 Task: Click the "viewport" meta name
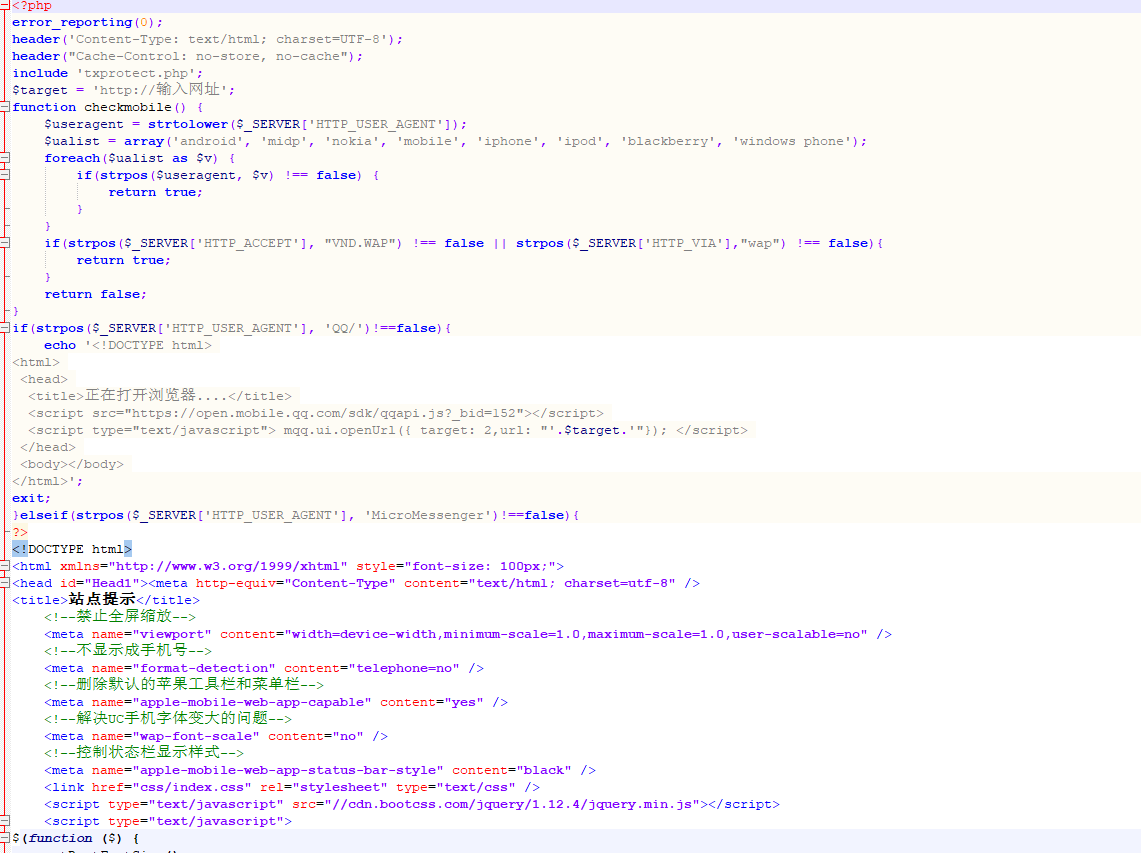(172, 634)
